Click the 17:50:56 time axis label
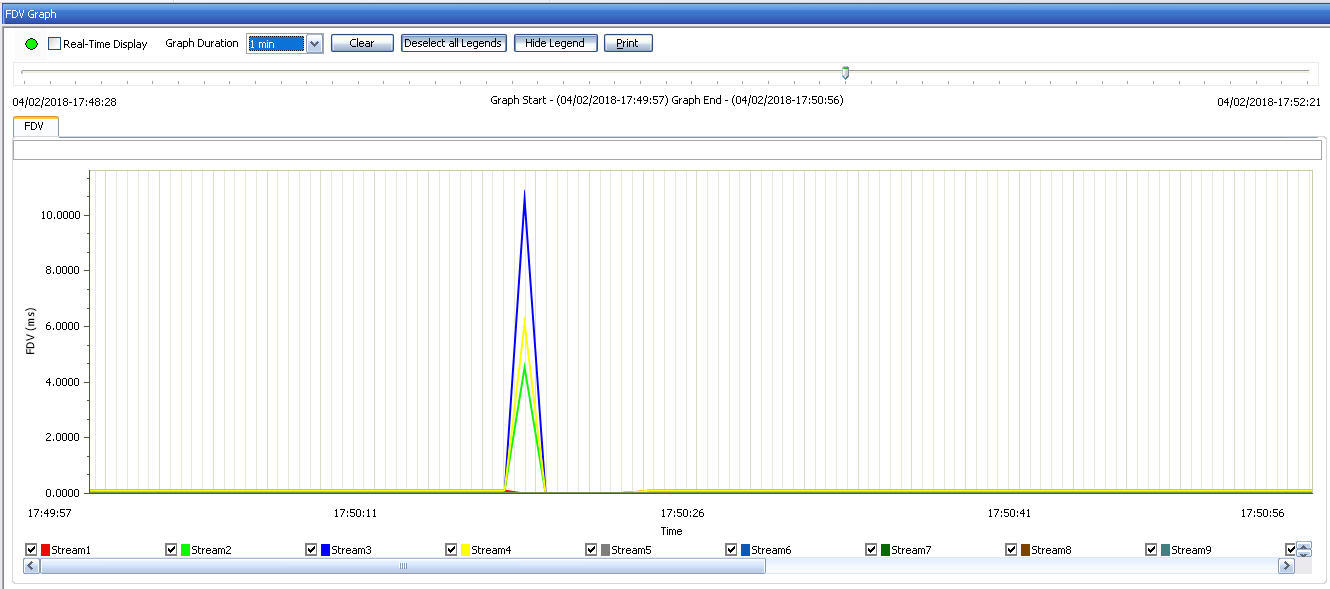The width and height of the screenshot is (1330, 589). [1262, 513]
